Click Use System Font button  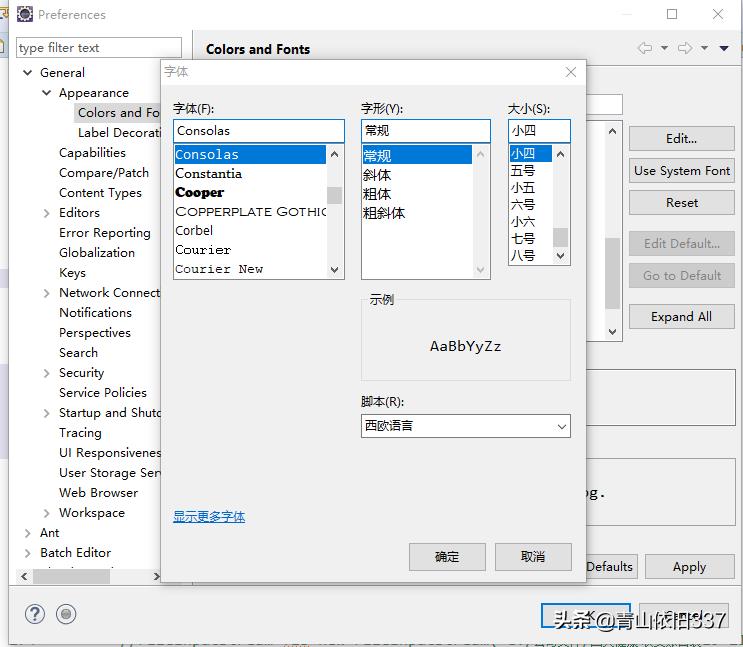click(x=682, y=171)
